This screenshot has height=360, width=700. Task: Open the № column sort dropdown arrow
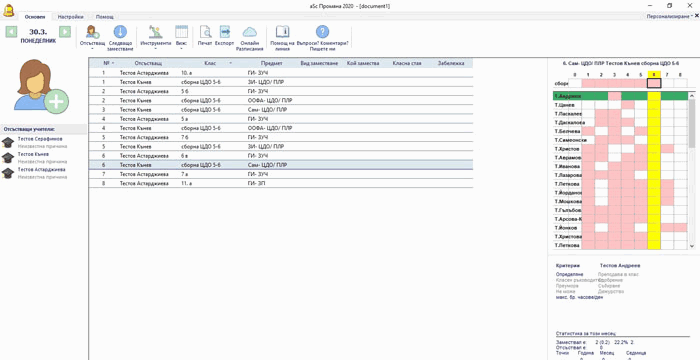113,63
